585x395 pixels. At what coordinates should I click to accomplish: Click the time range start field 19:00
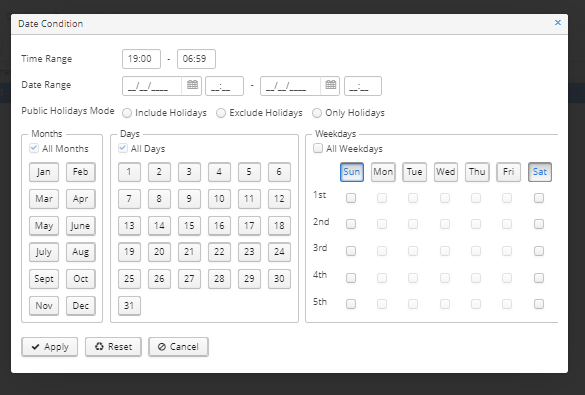click(x=141, y=59)
